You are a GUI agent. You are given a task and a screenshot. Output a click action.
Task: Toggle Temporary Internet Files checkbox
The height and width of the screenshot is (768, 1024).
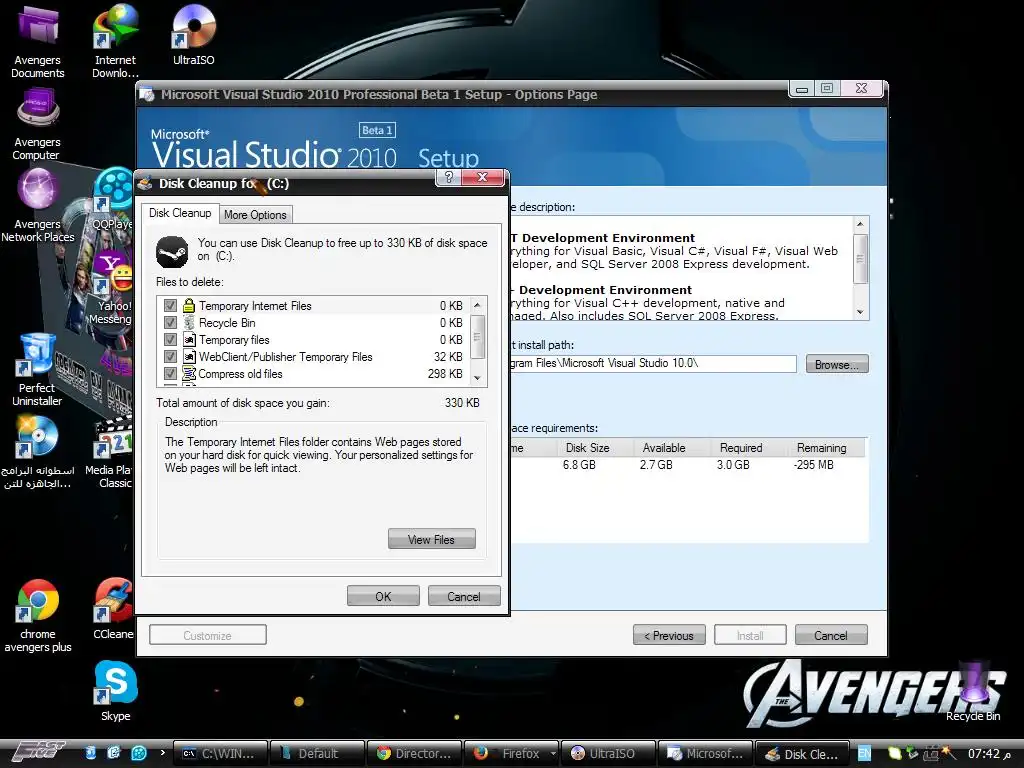(170, 306)
